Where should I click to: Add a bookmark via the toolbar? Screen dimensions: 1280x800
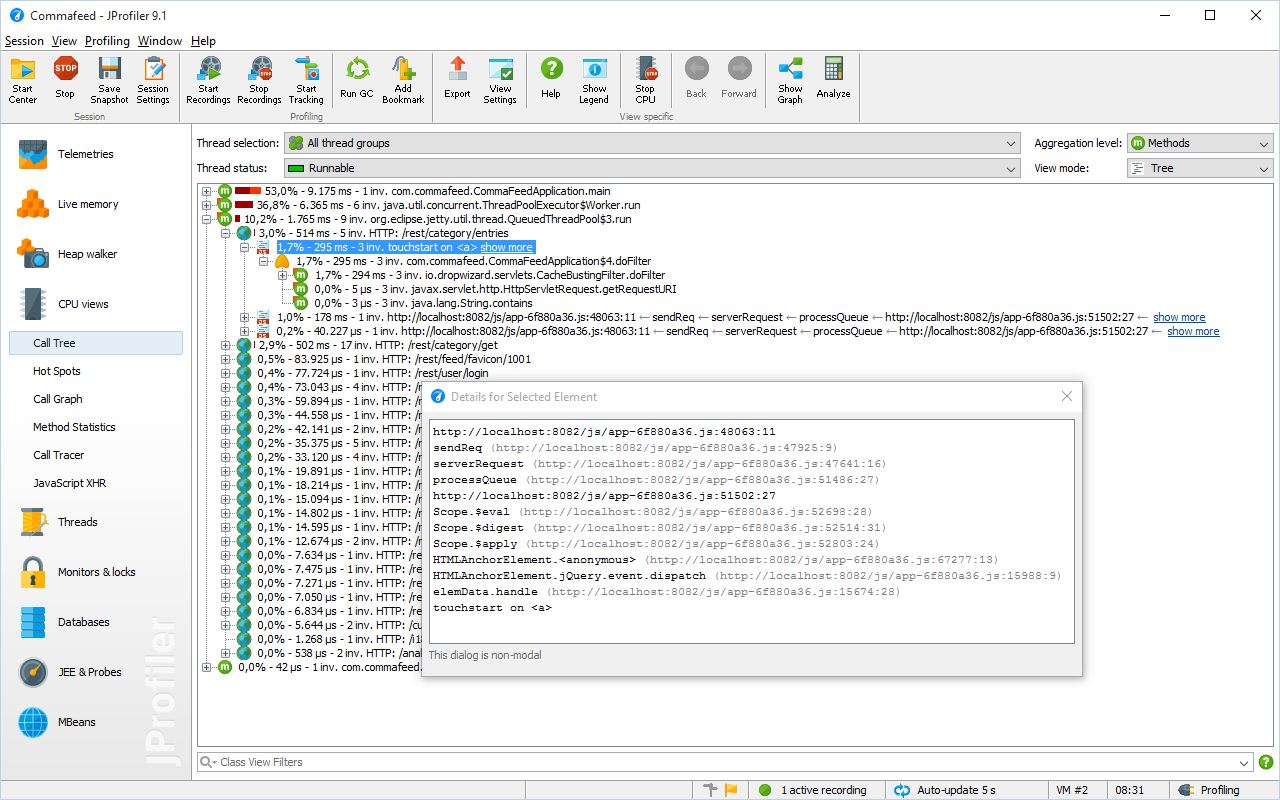pos(403,80)
